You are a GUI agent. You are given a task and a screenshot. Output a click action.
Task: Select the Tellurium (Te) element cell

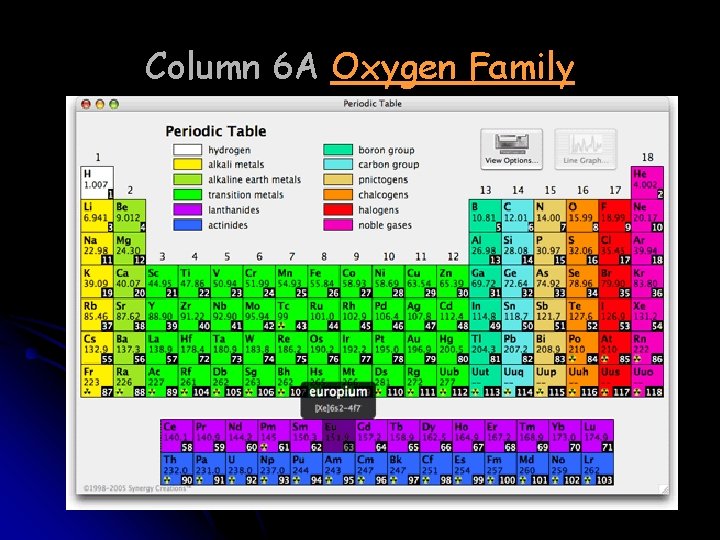583,315
